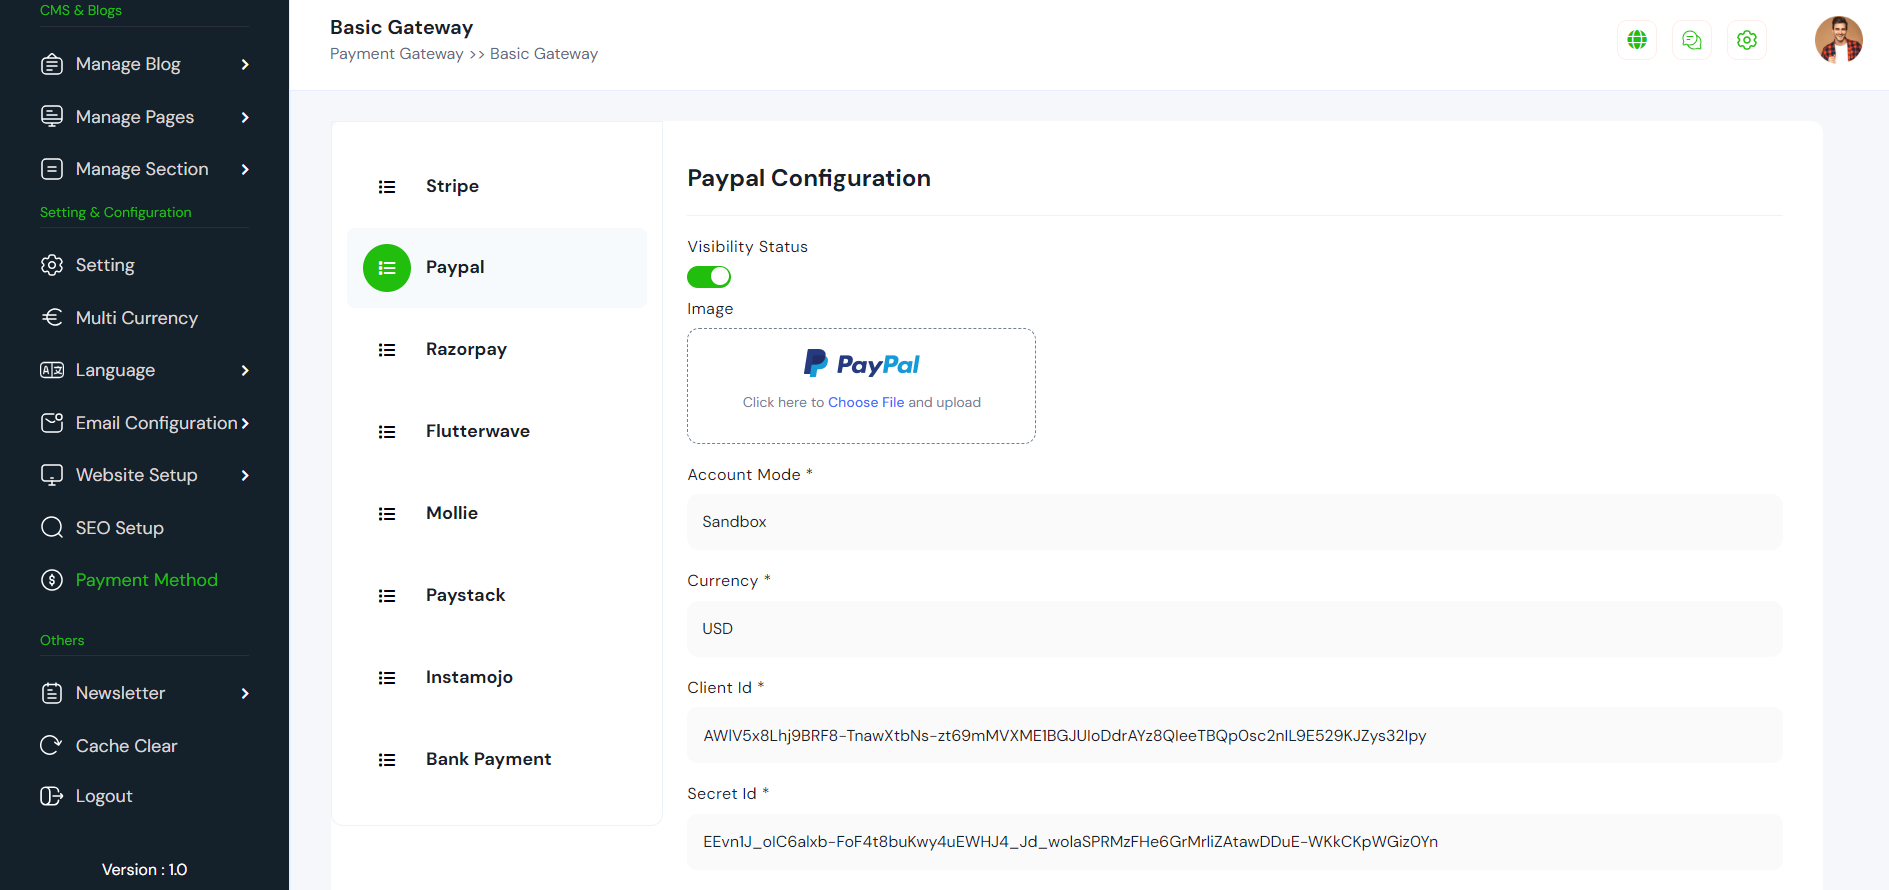This screenshot has height=890, width=1889.
Task: Switch to the Stripe gateway tab
Action: point(452,186)
